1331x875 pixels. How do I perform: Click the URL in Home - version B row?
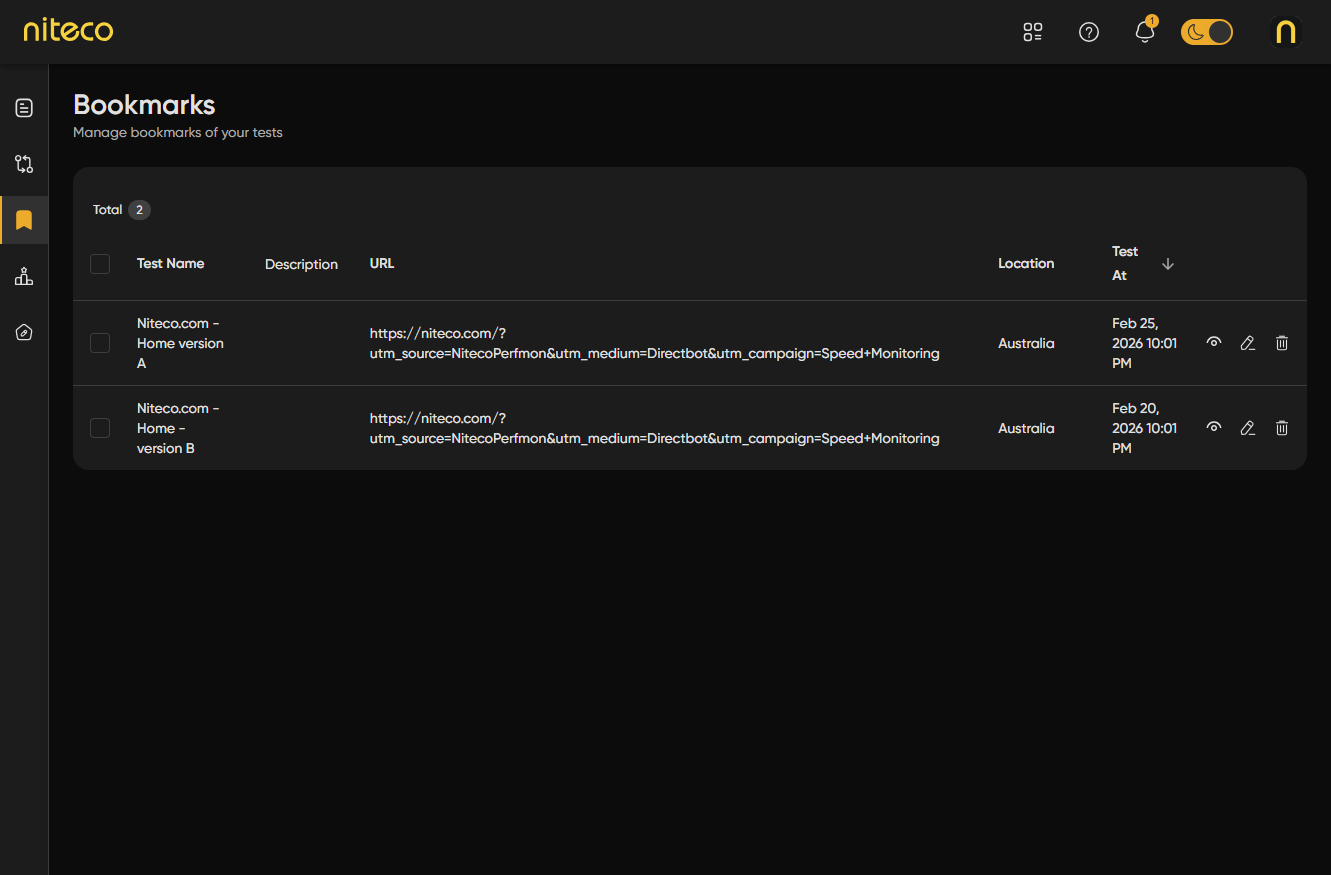[655, 428]
